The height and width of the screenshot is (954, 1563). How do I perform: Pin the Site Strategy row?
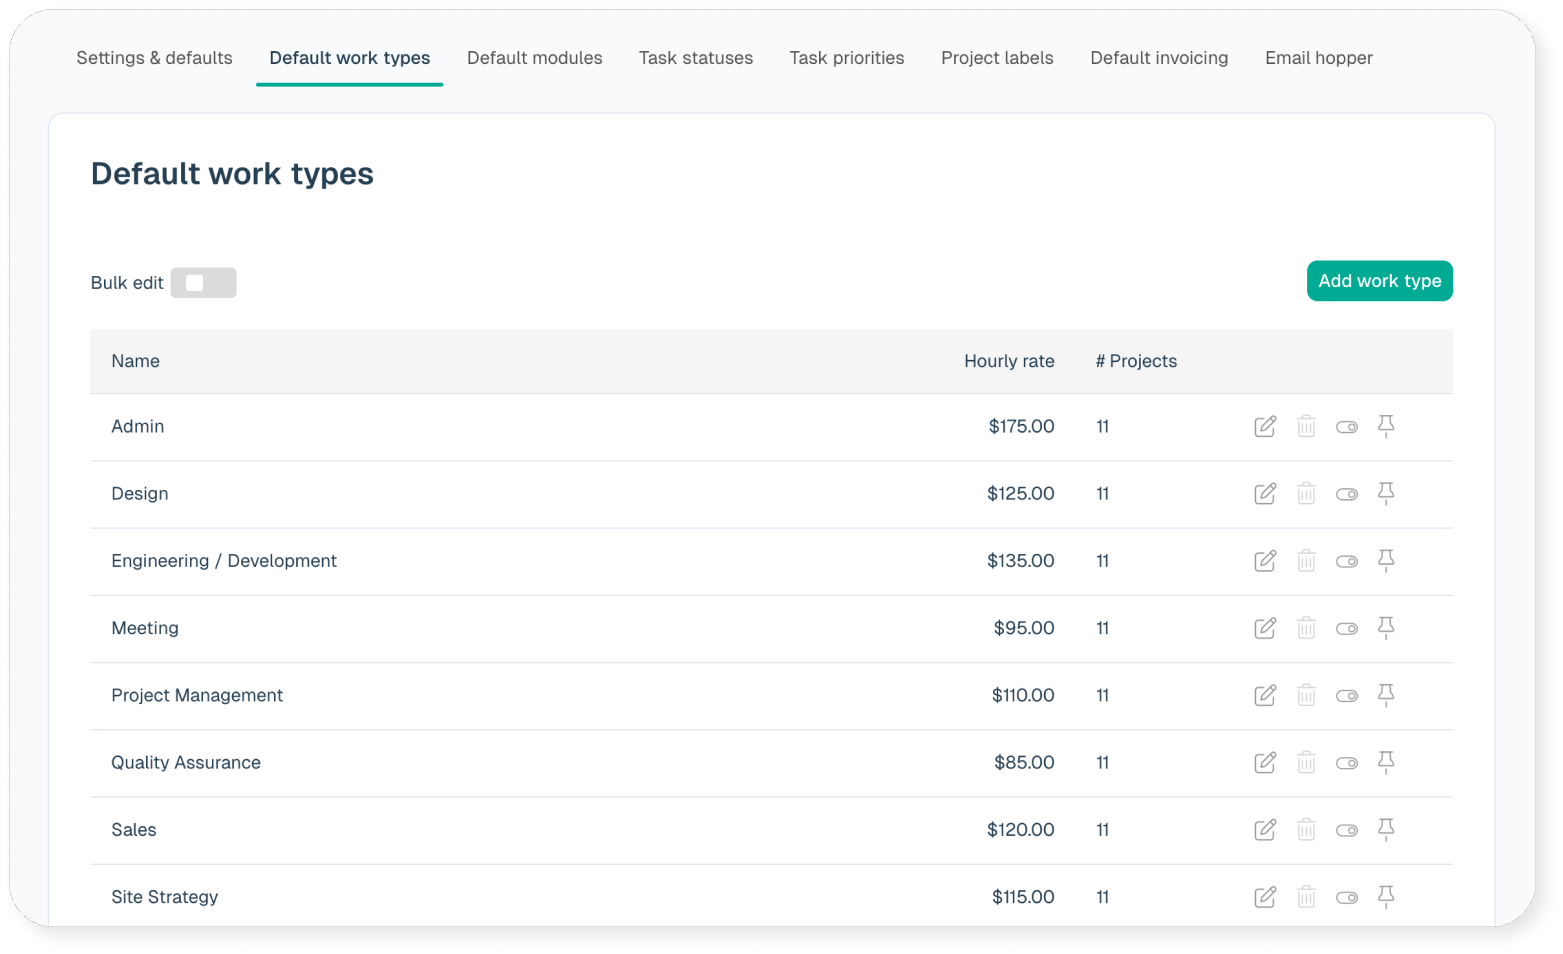click(1386, 897)
